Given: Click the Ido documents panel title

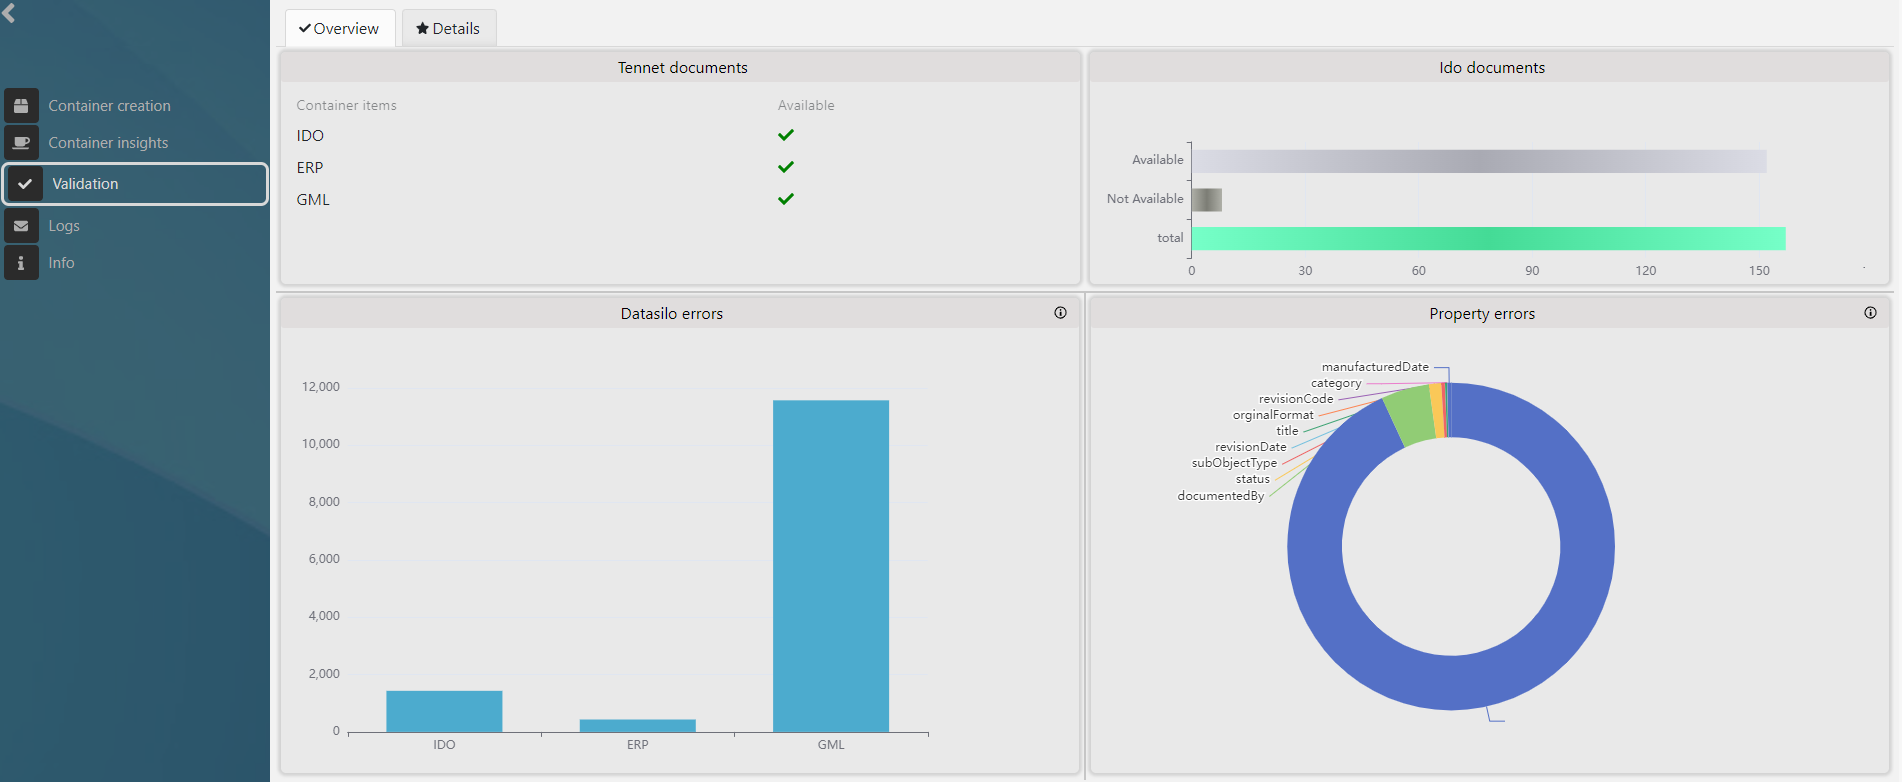Looking at the screenshot, I should coord(1492,68).
